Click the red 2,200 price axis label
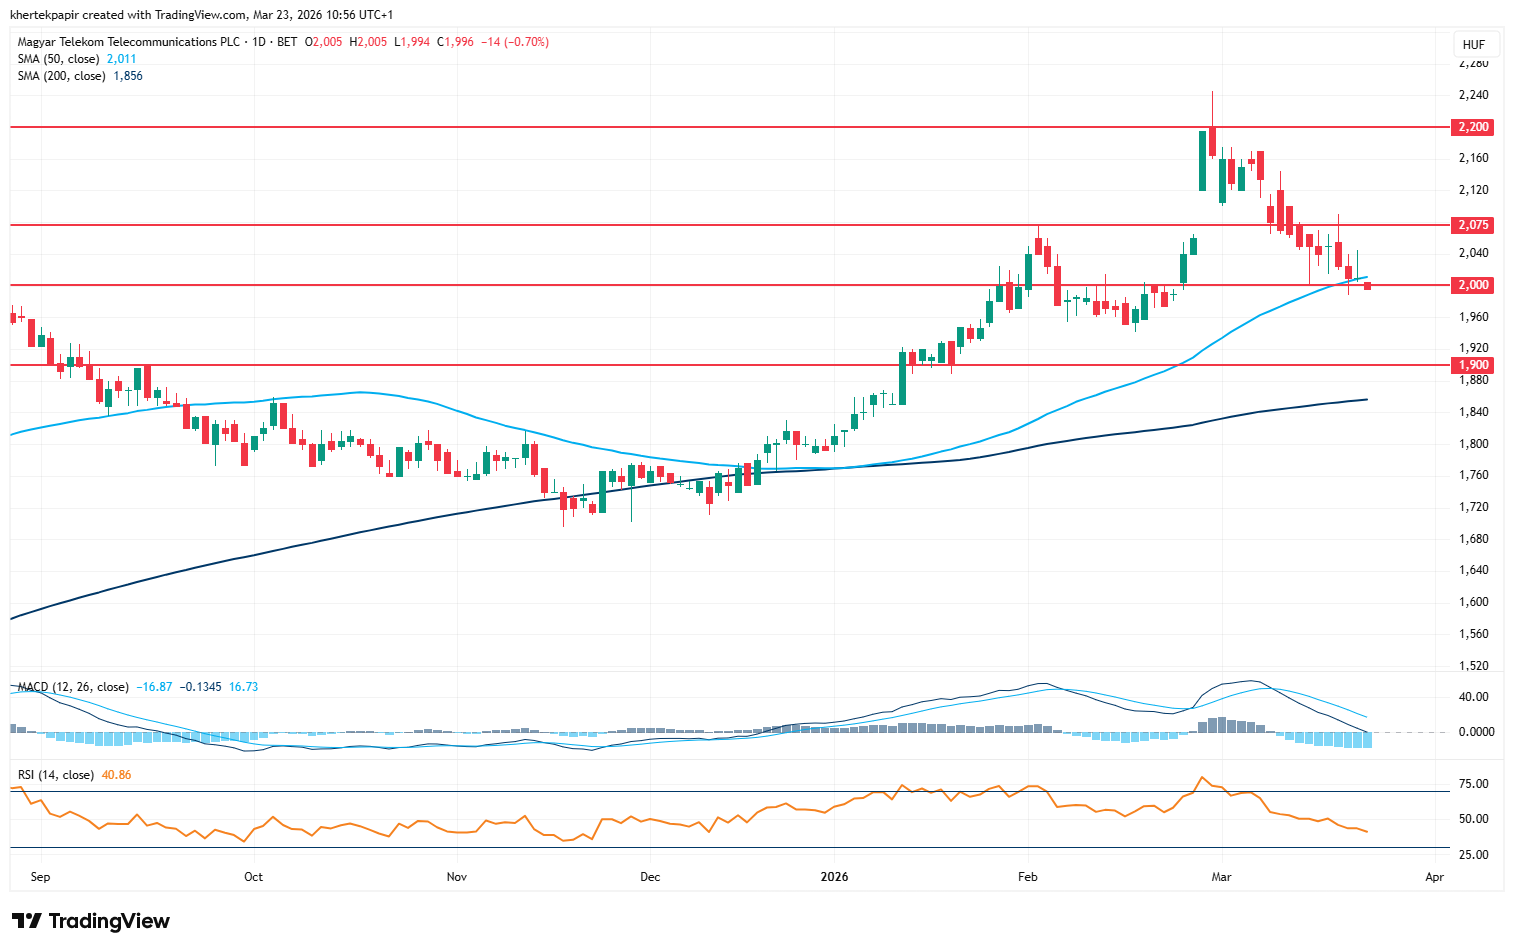Screen dimensions: 1514x951 click(x=1472, y=127)
